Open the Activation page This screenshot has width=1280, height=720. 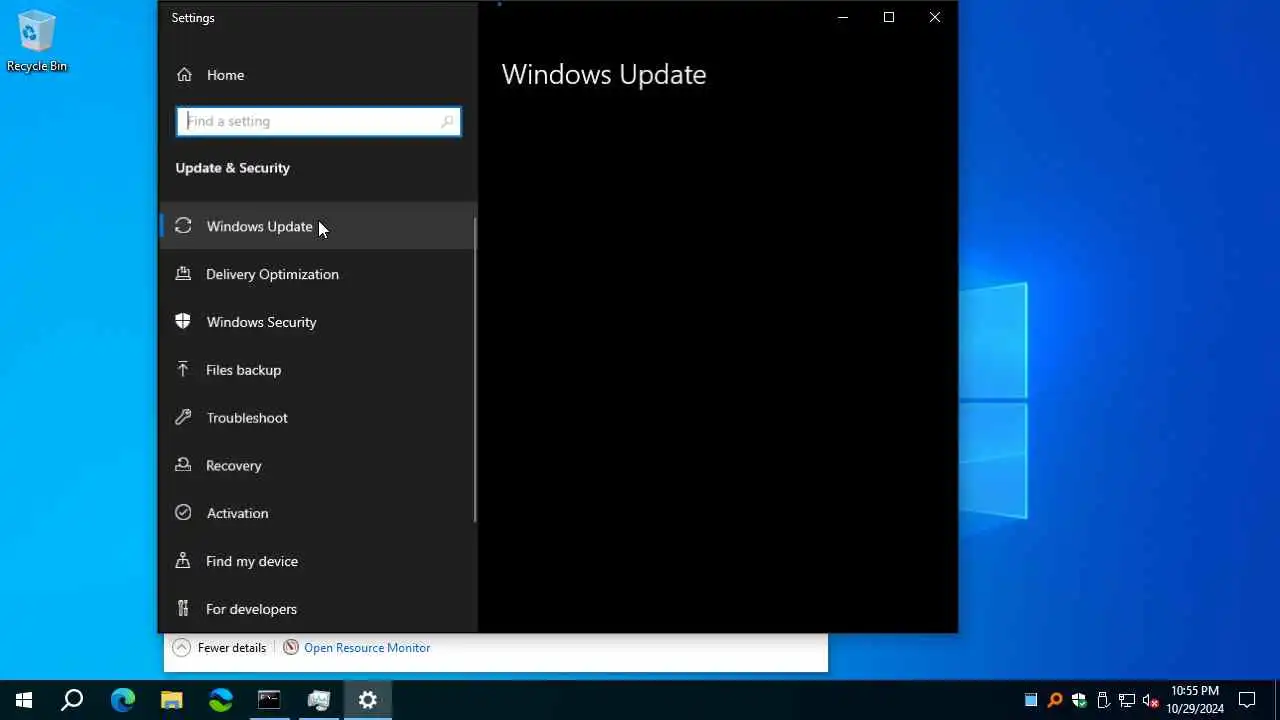click(318, 513)
